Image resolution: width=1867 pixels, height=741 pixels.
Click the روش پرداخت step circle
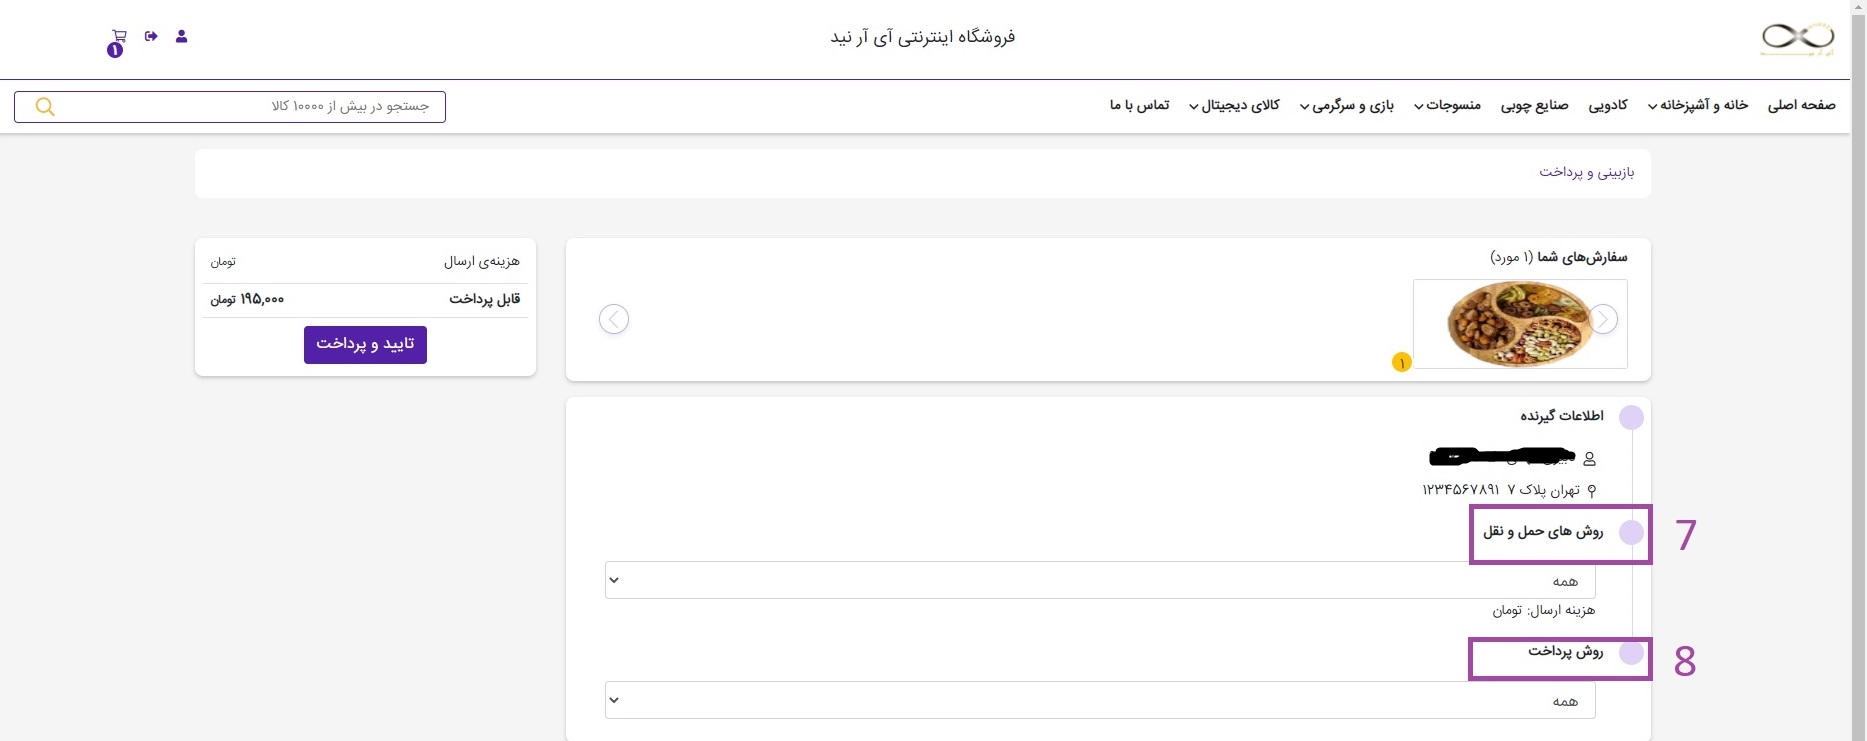click(x=1631, y=653)
